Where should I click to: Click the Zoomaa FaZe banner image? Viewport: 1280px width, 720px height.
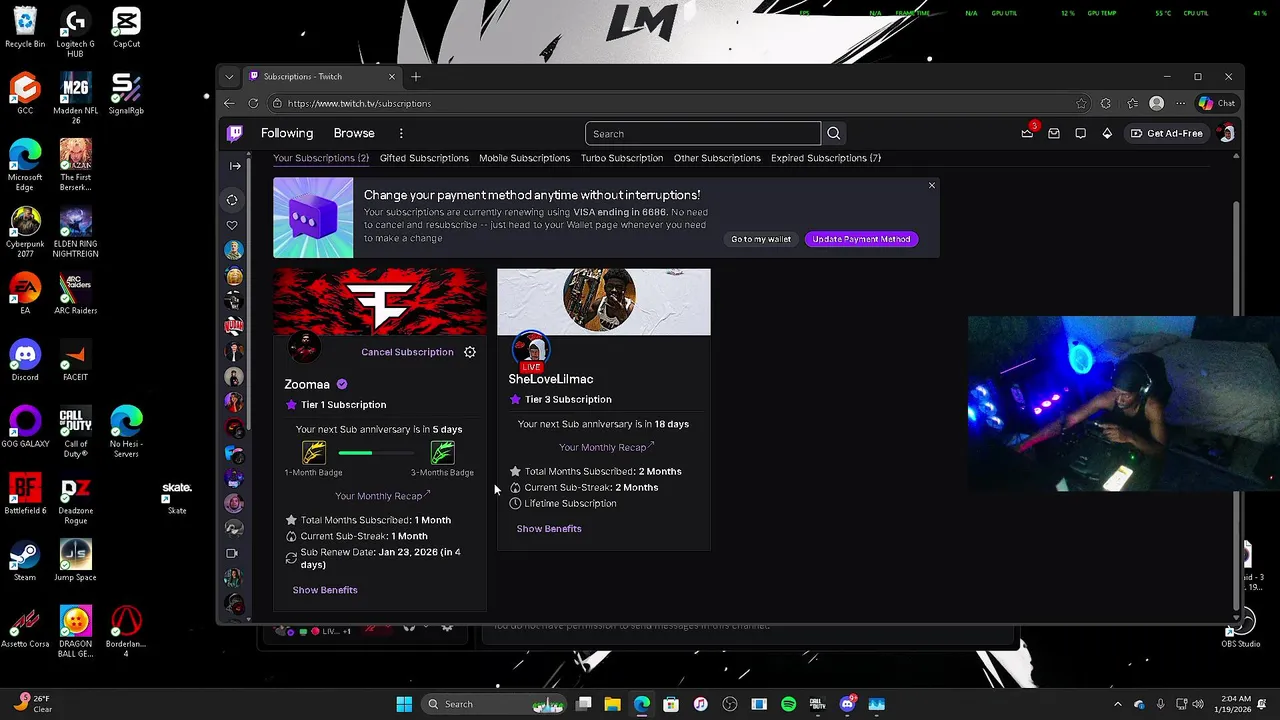(380, 302)
